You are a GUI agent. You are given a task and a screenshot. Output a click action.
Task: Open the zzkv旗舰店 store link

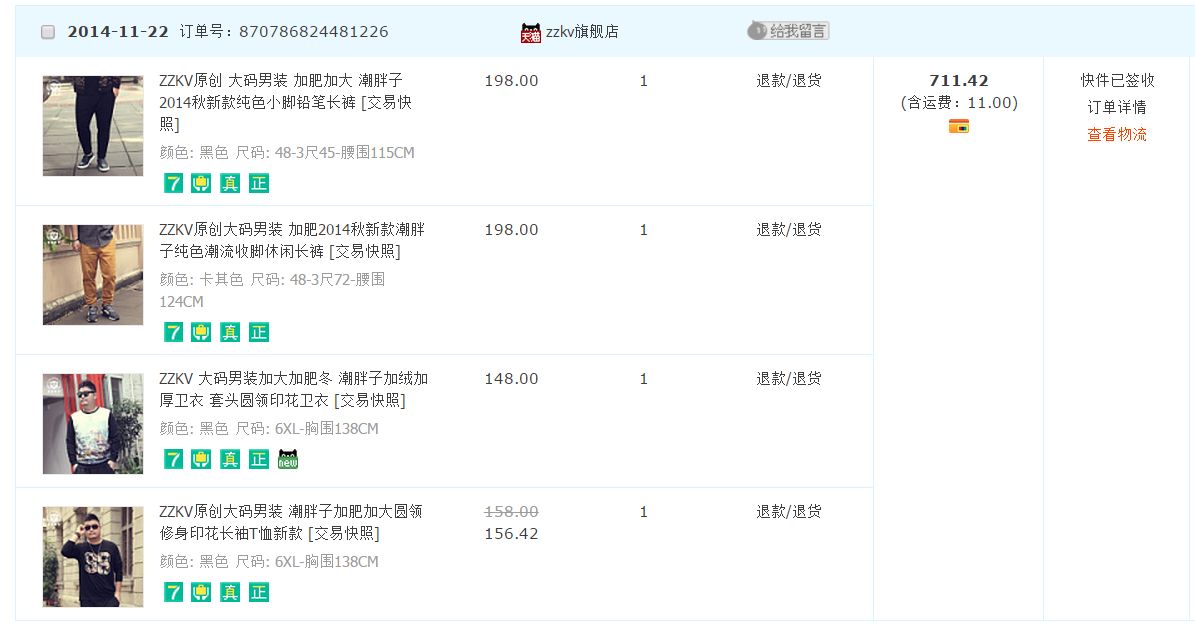[x=582, y=32]
